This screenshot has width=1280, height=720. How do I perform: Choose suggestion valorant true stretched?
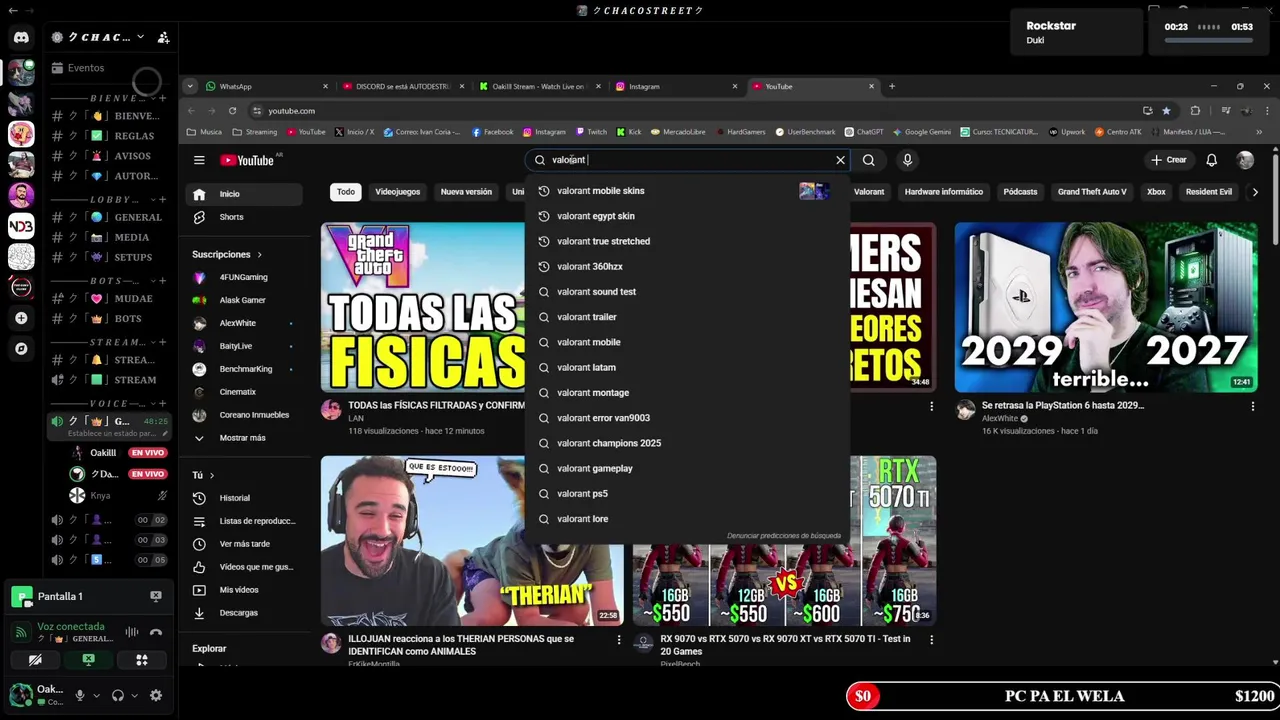tap(688, 241)
